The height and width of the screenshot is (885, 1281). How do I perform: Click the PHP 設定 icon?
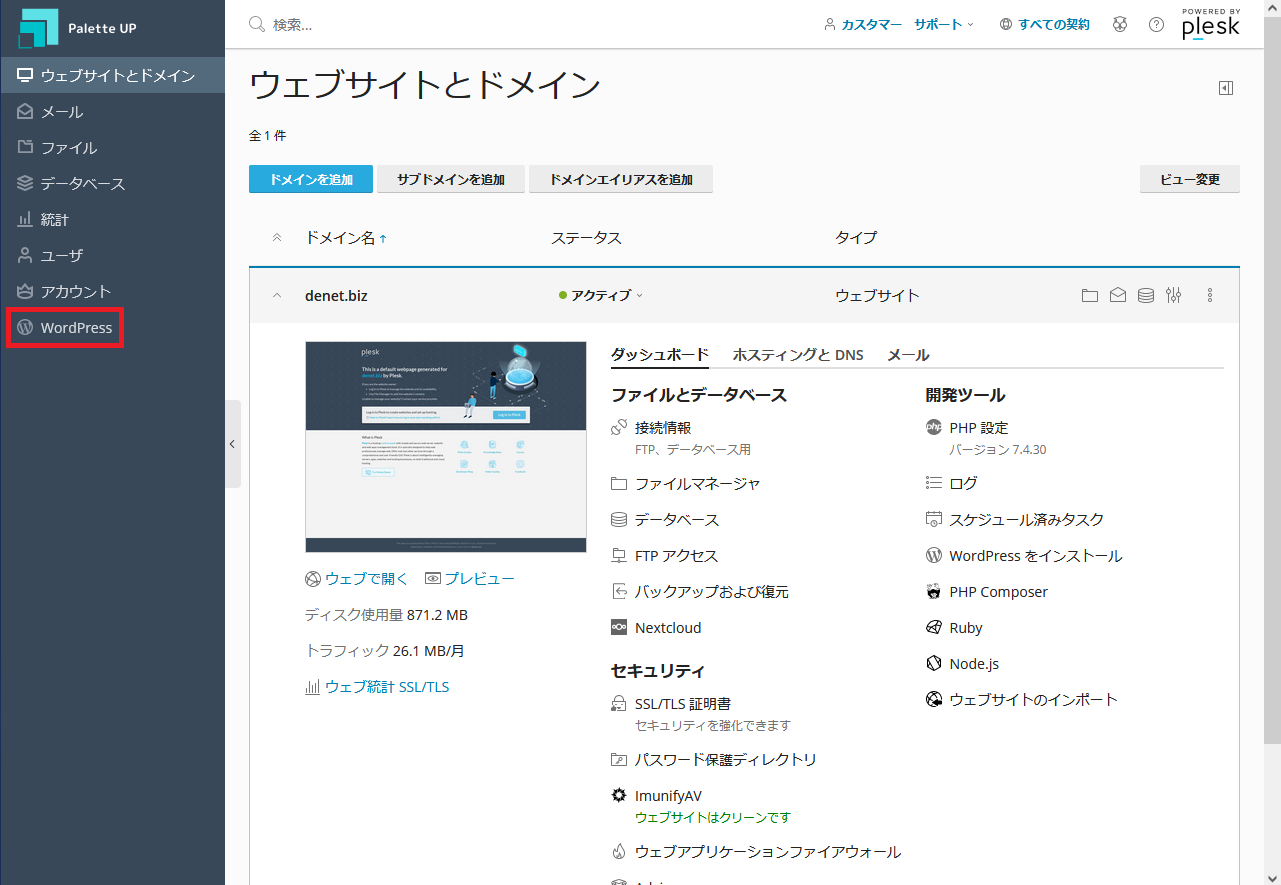coord(934,427)
